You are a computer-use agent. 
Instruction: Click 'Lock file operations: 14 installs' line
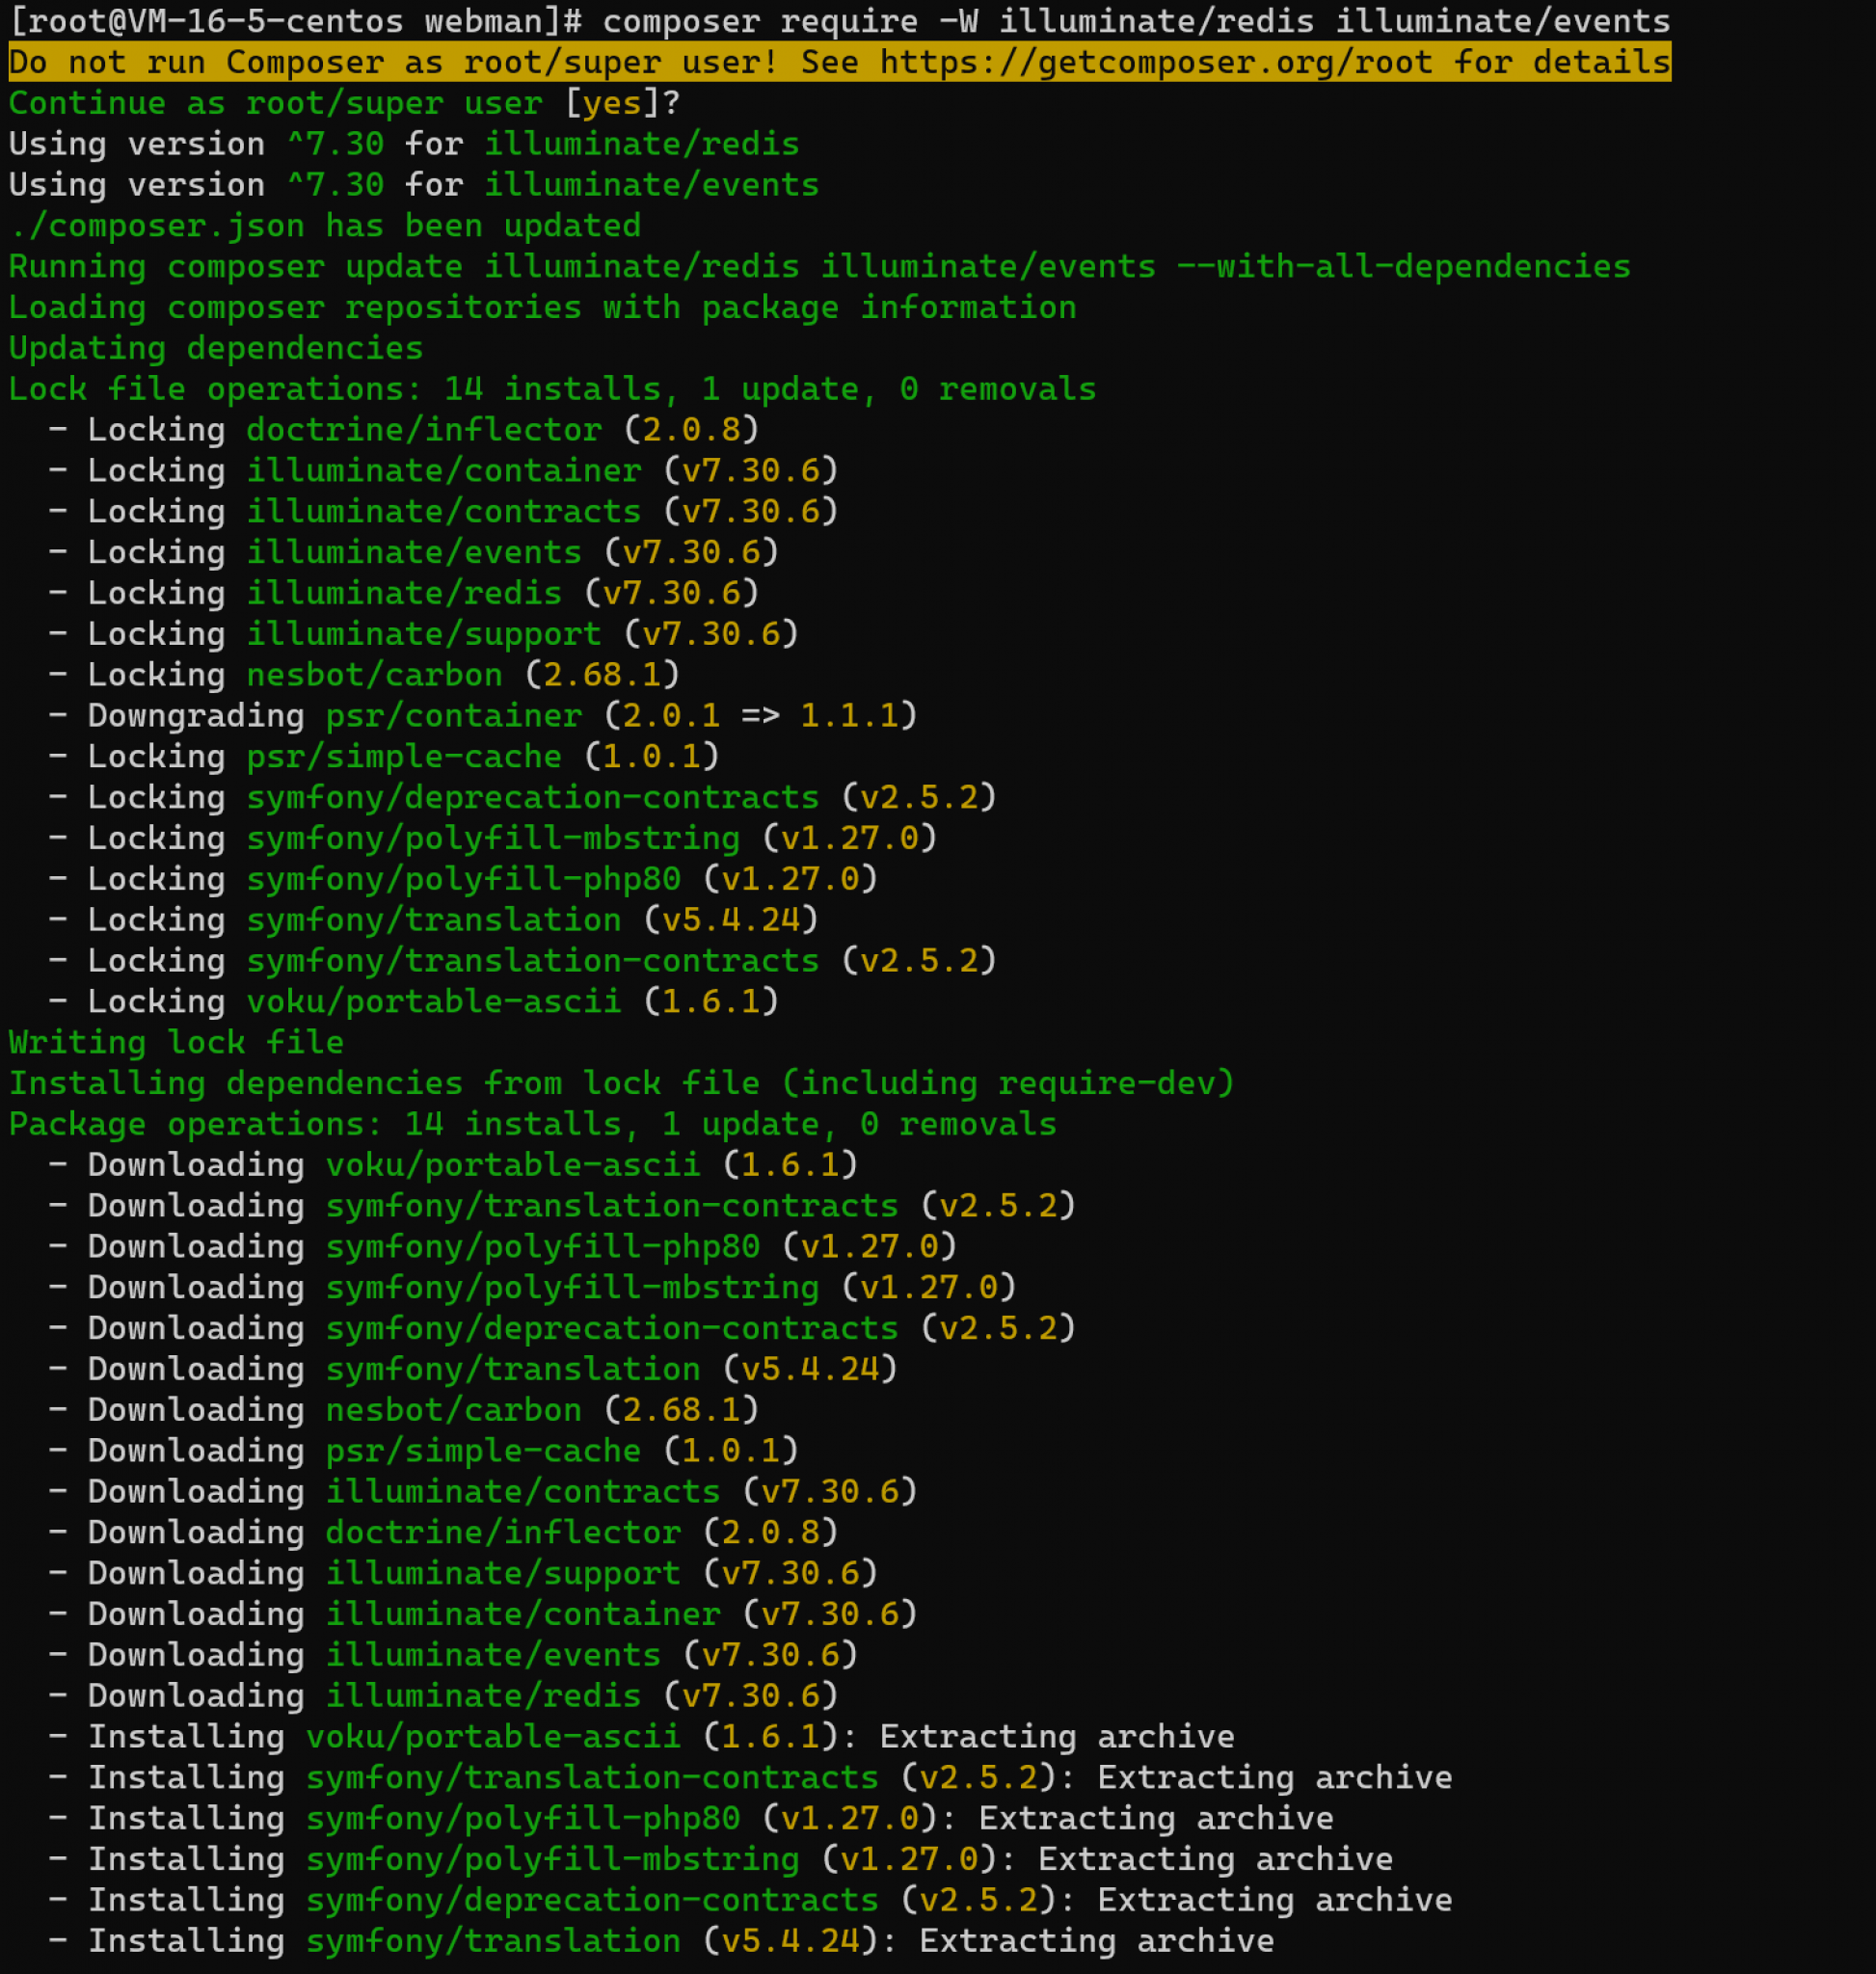553,389
